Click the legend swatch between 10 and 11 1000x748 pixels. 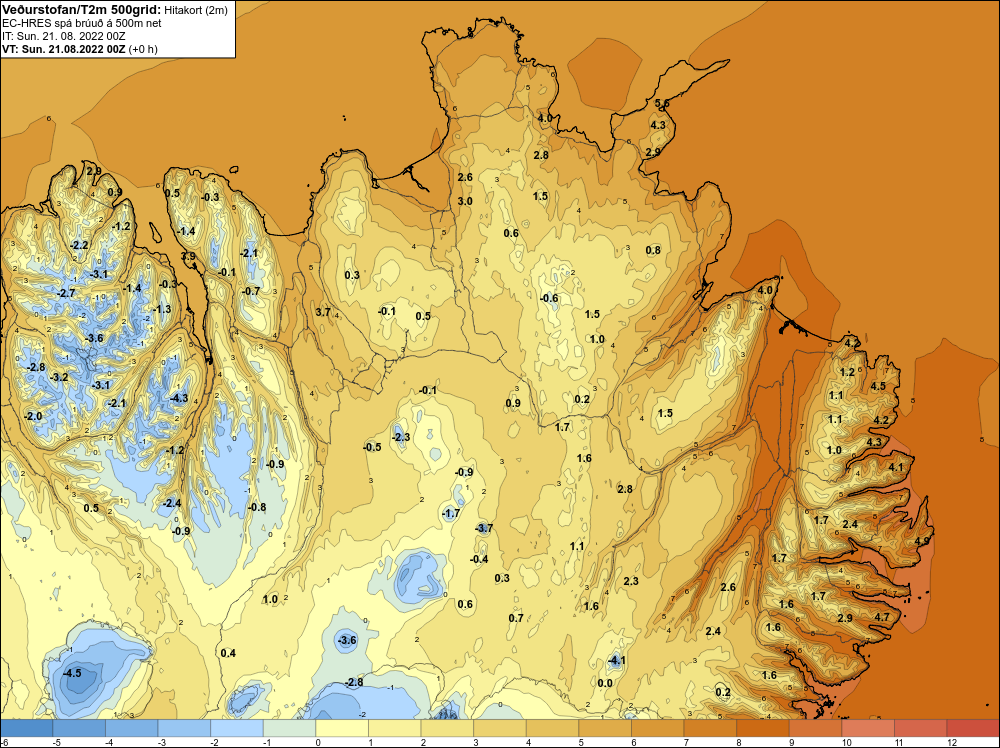click(x=869, y=728)
